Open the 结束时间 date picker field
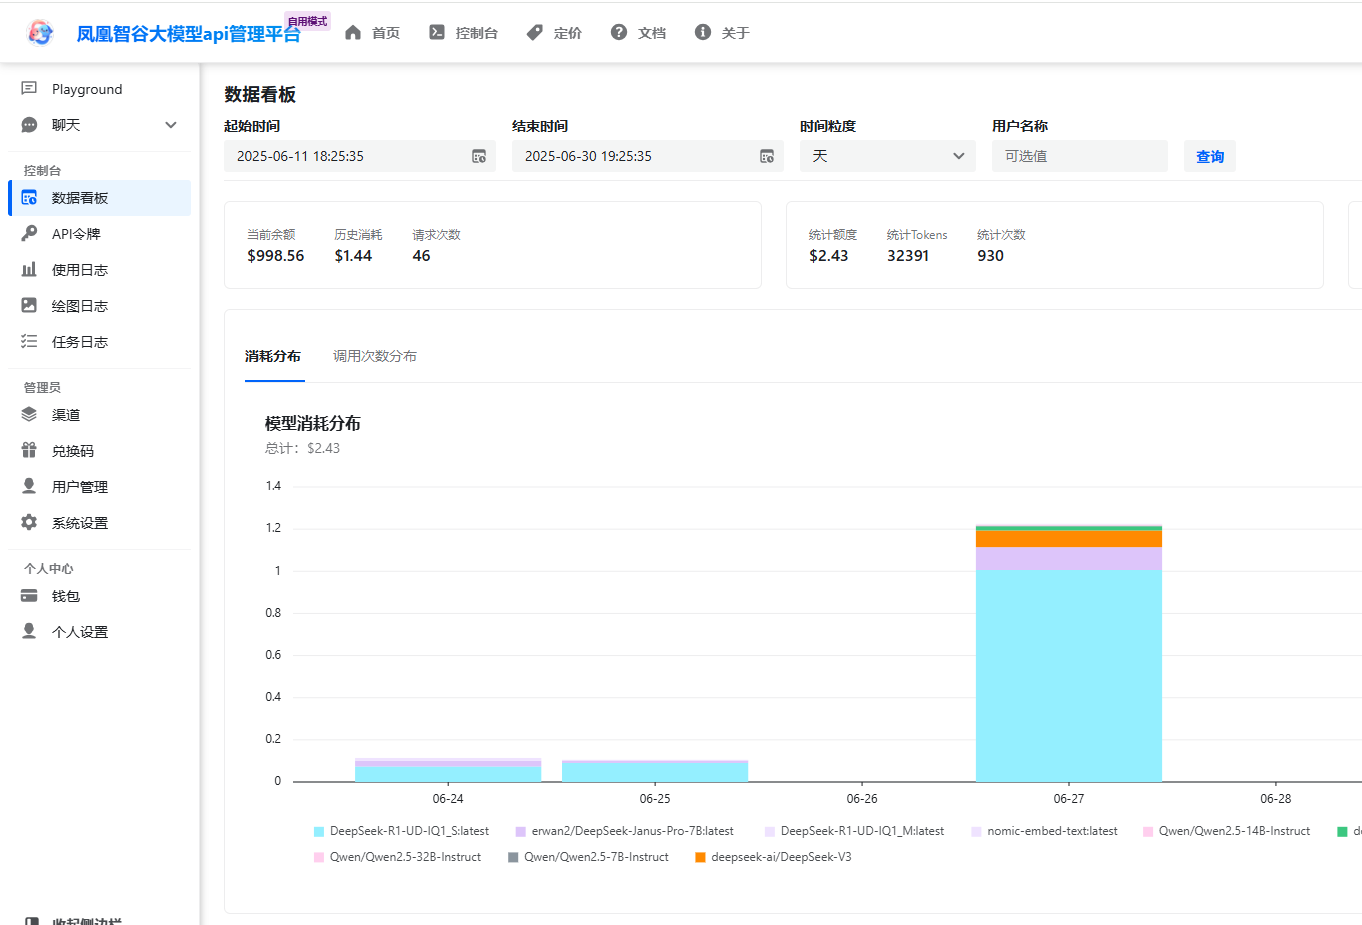Image resolution: width=1362 pixels, height=925 pixels. click(x=640, y=156)
